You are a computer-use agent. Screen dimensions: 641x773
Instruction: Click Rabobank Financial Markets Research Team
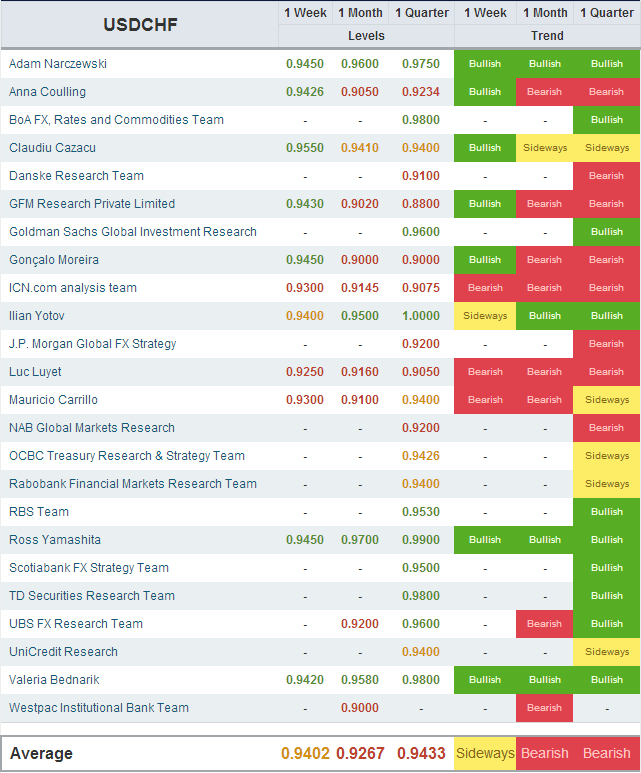click(133, 484)
